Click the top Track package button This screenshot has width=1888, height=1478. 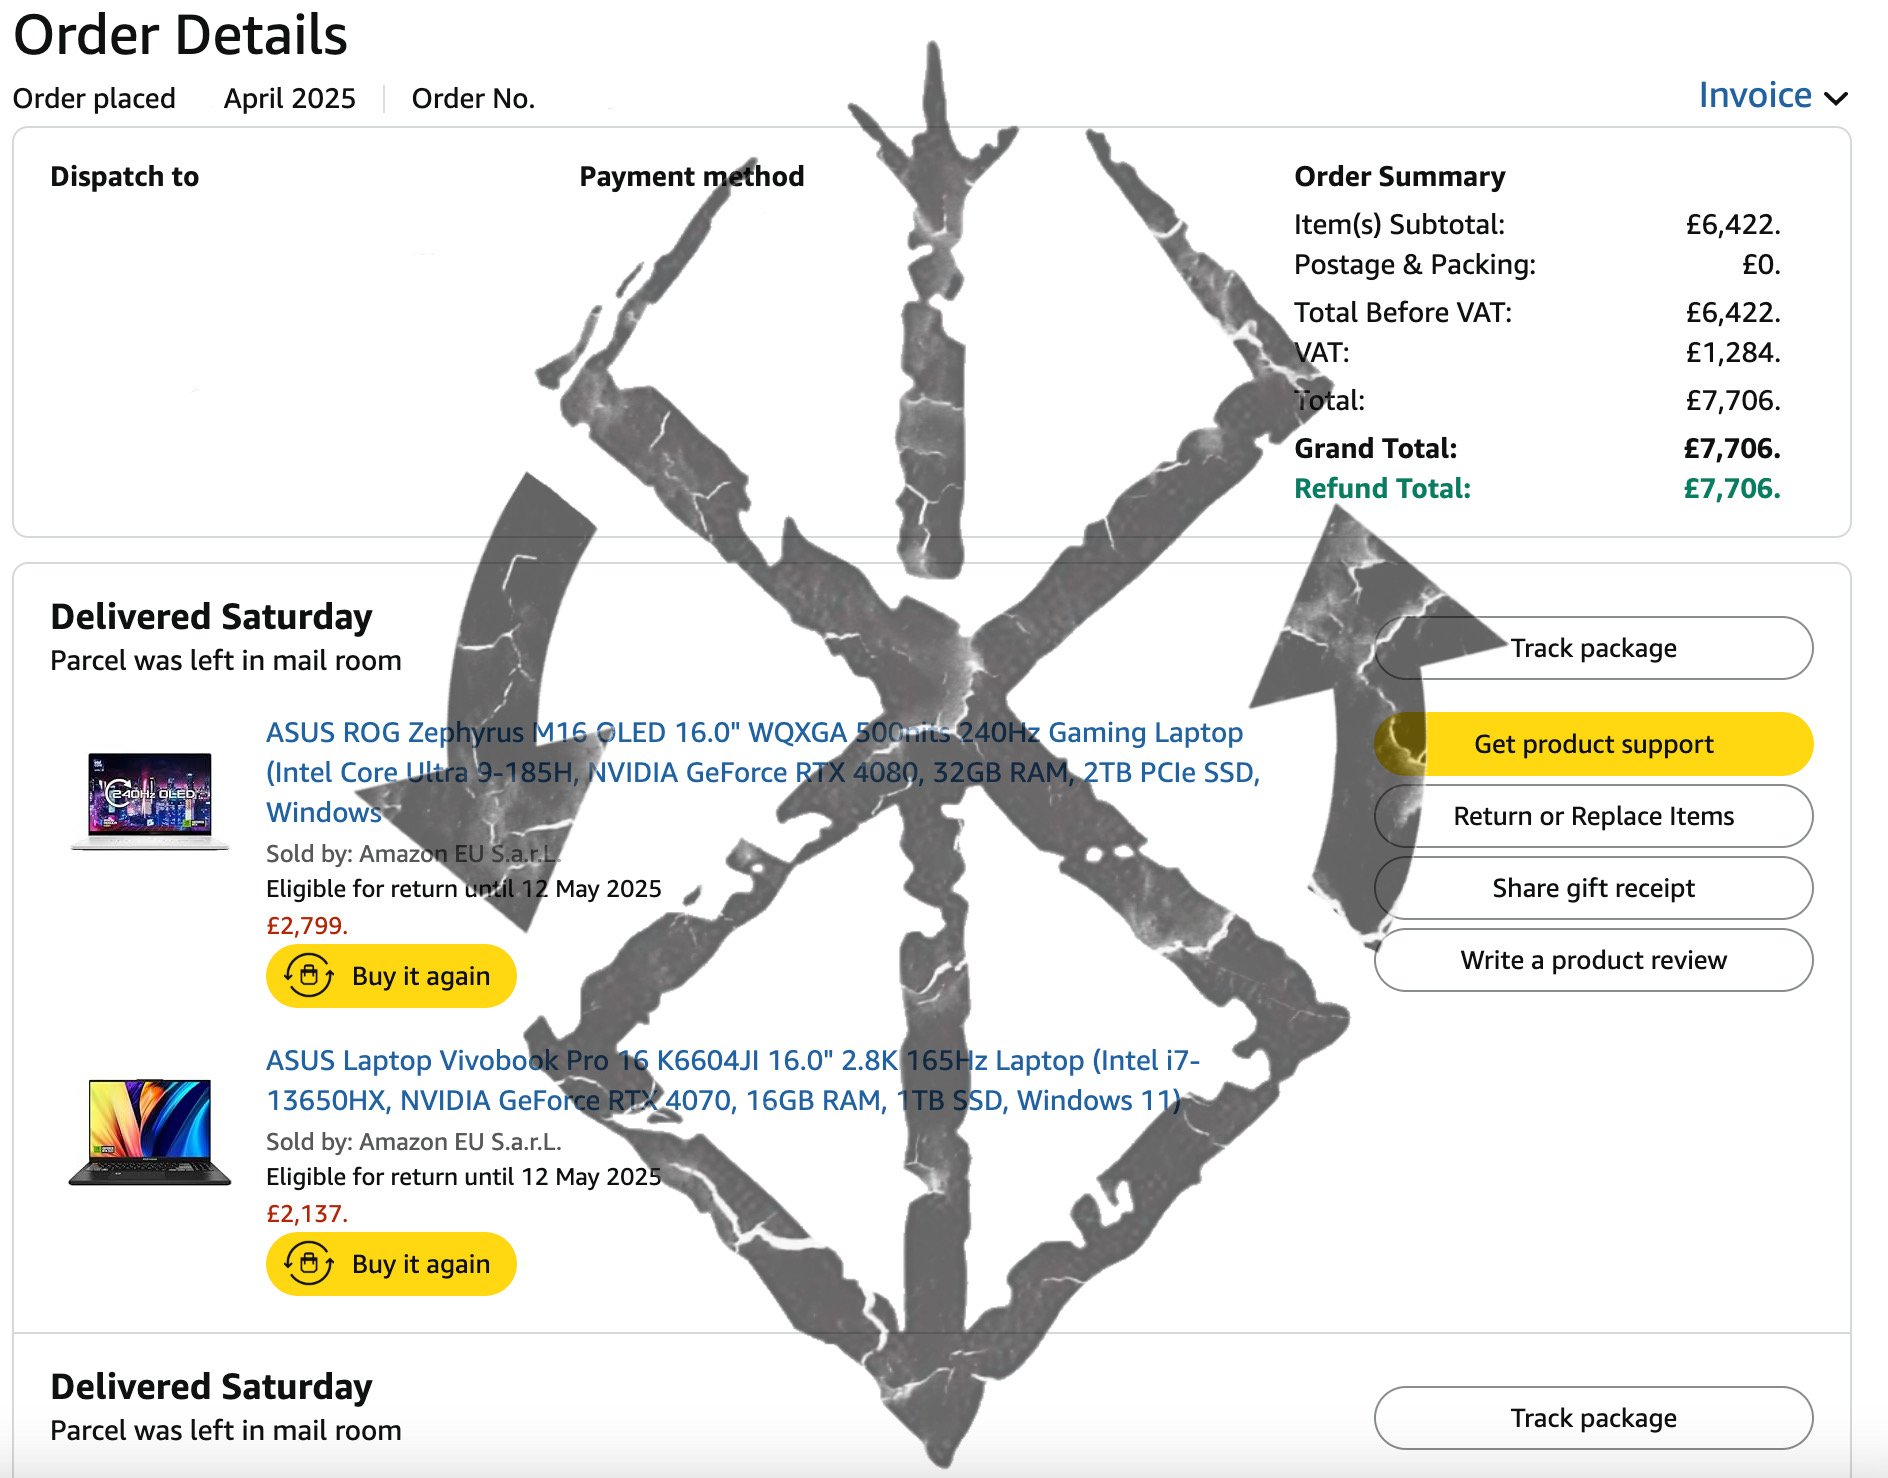(1593, 648)
